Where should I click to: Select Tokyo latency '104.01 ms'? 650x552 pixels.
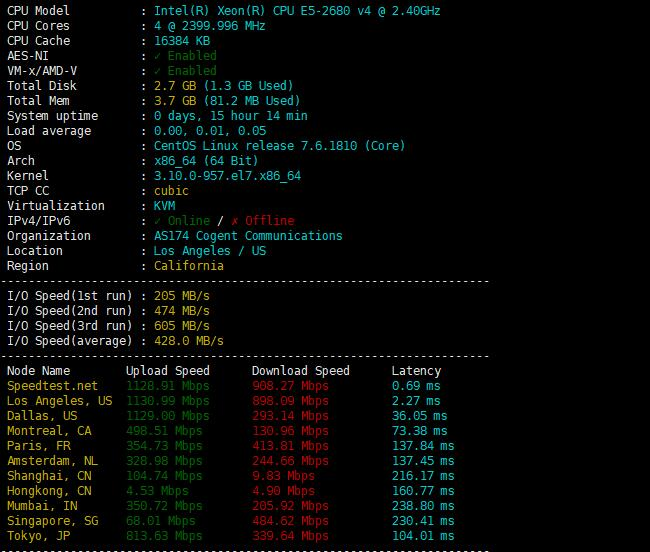coord(423,535)
